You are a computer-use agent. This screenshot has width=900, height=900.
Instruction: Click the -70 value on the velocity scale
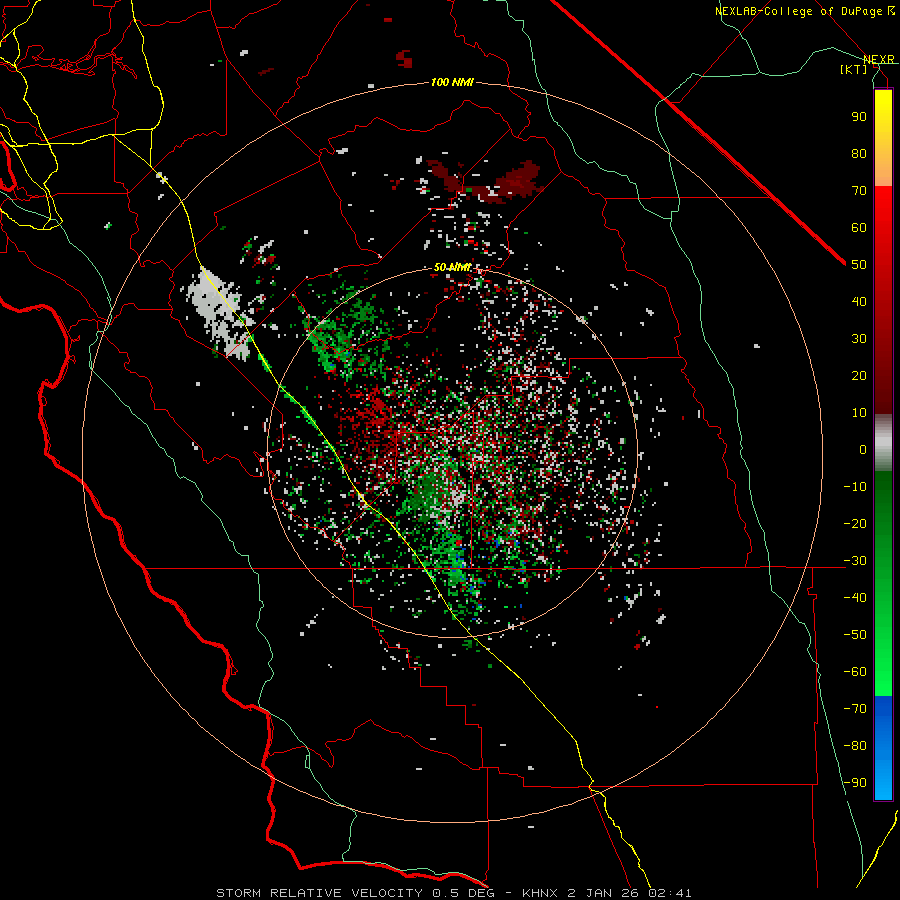tap(855, 709)
